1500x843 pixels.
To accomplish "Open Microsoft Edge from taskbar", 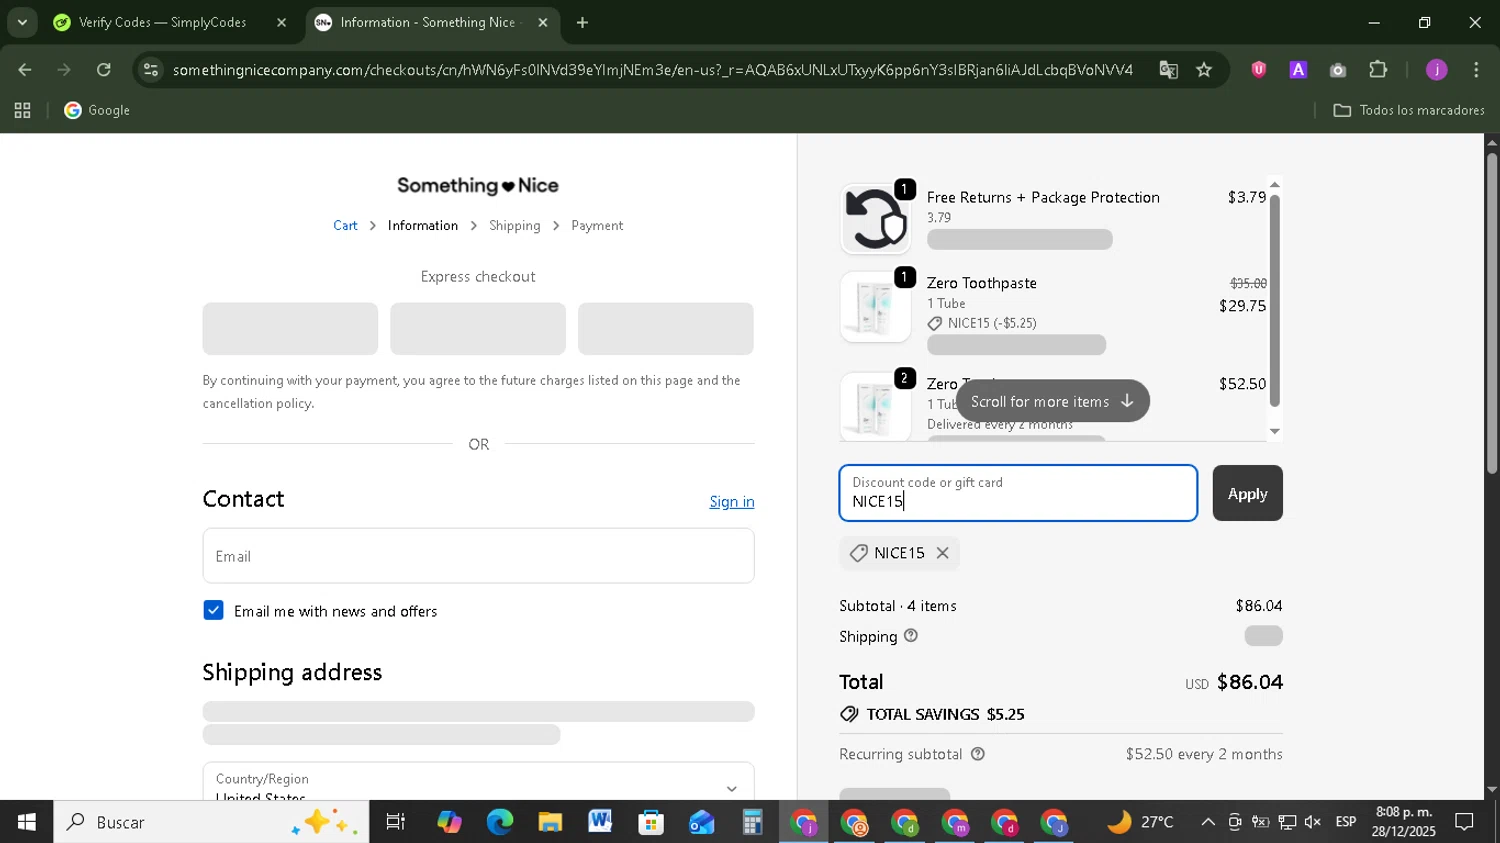I will pos(500,822).
